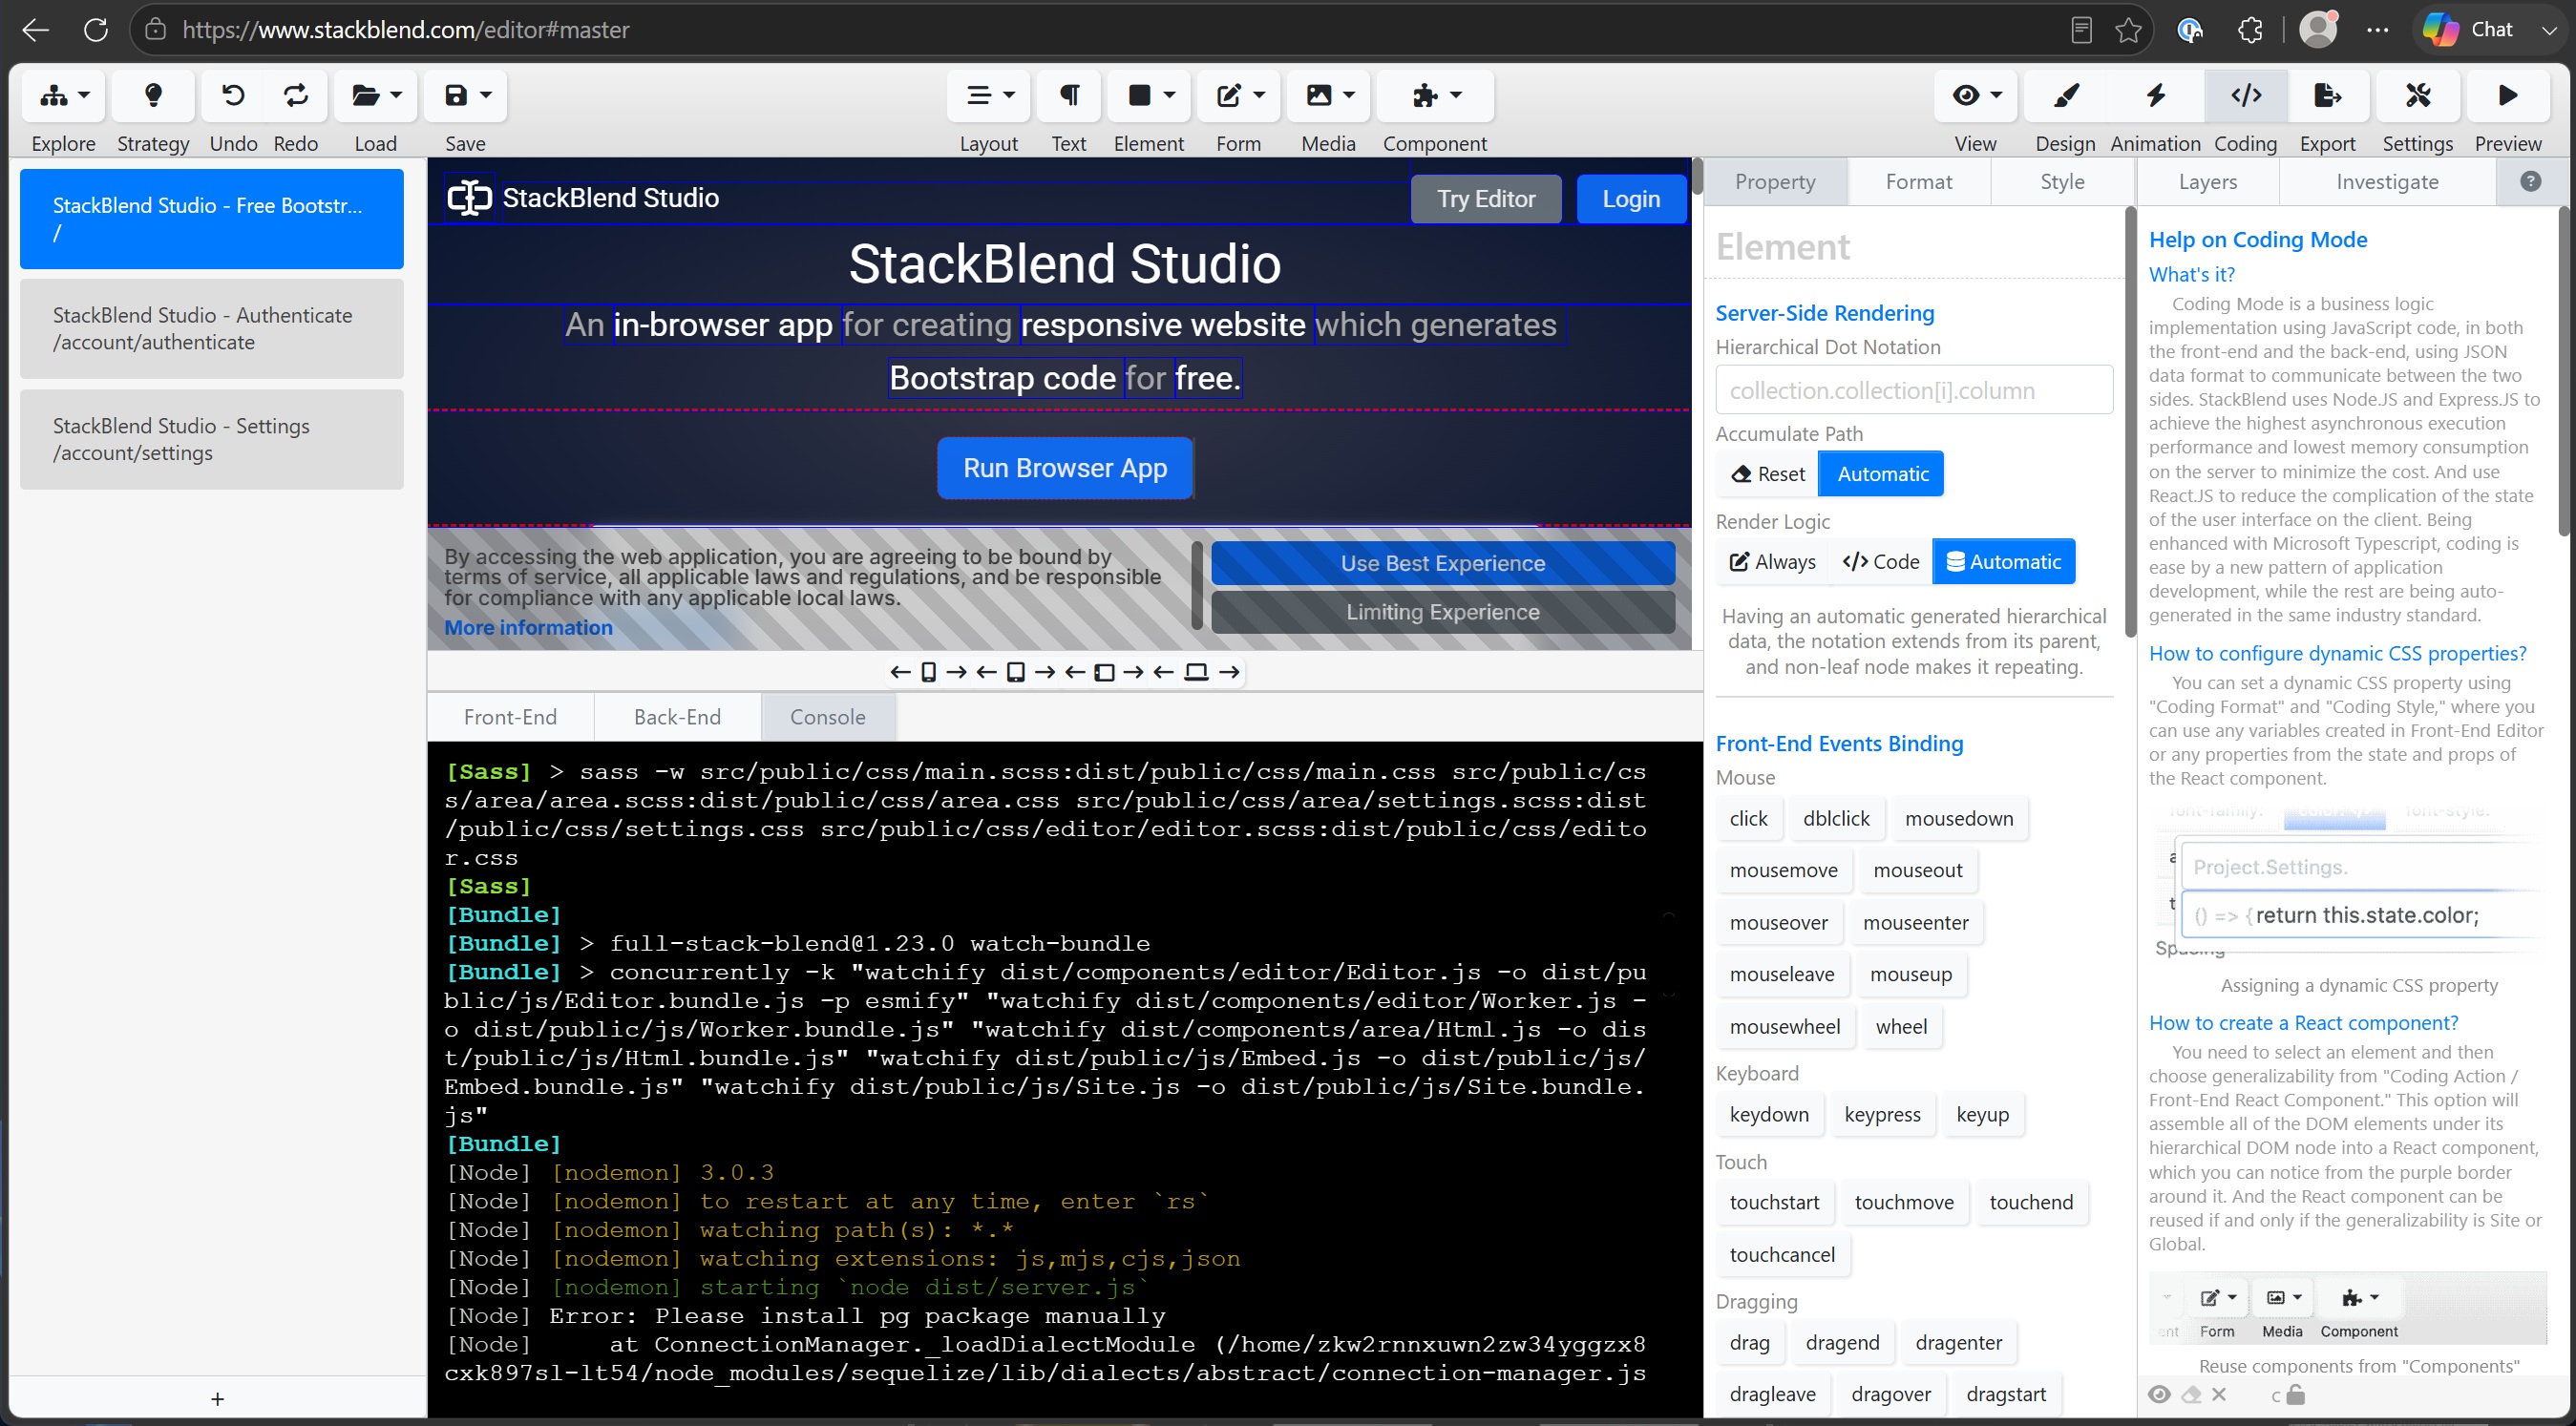Viewport: 2576px width, 1426px height.
Task: Set Render Logic to Always
Action: 1773,562
